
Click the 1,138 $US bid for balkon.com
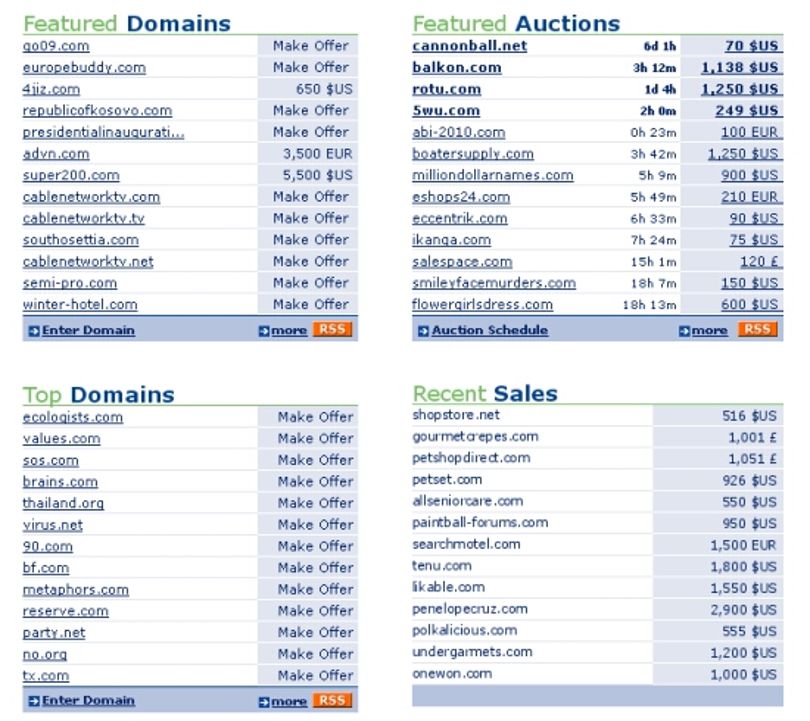pos(739,68)
